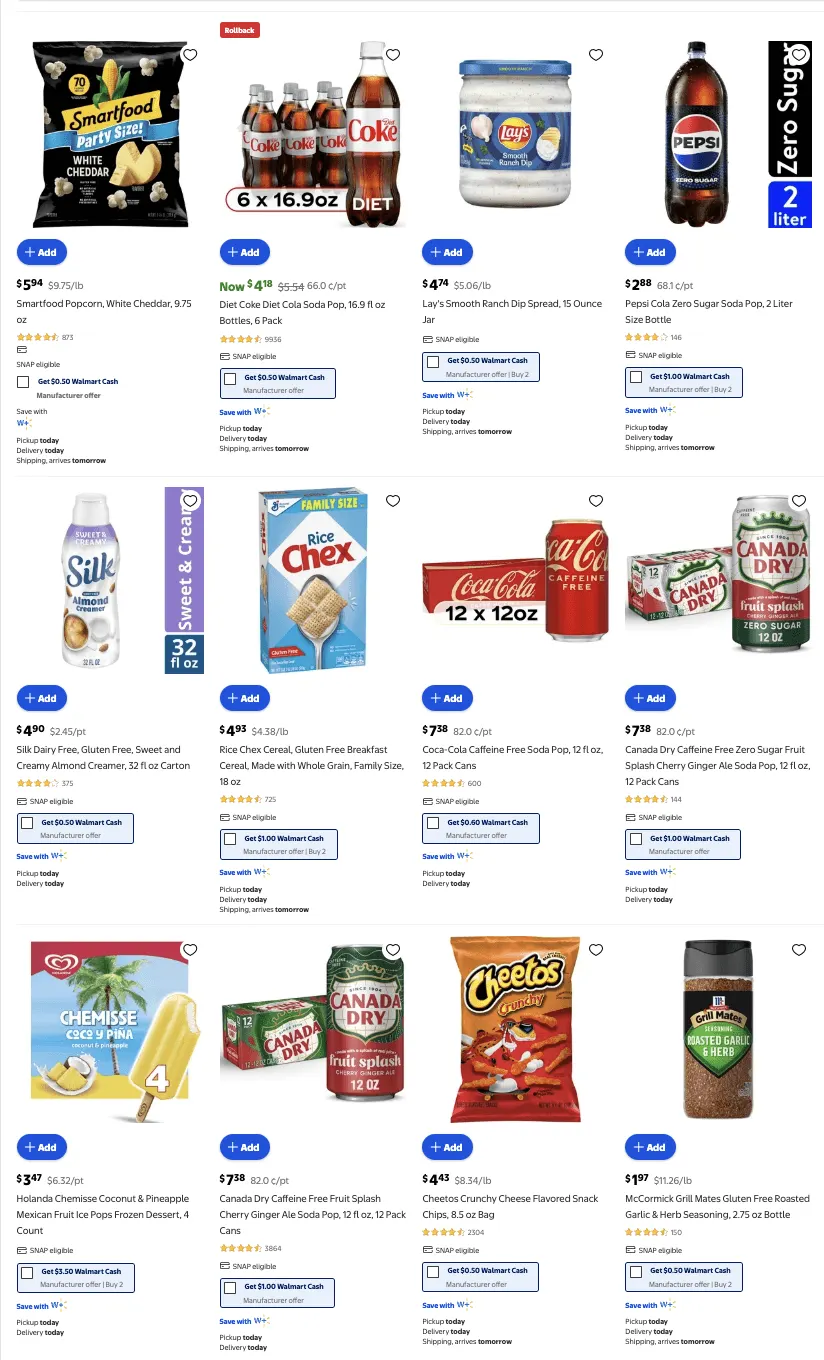Heart the Canada Dry Fruit Splash in middle row
The image size is (824, 1360).
click(x=798, y=500)
